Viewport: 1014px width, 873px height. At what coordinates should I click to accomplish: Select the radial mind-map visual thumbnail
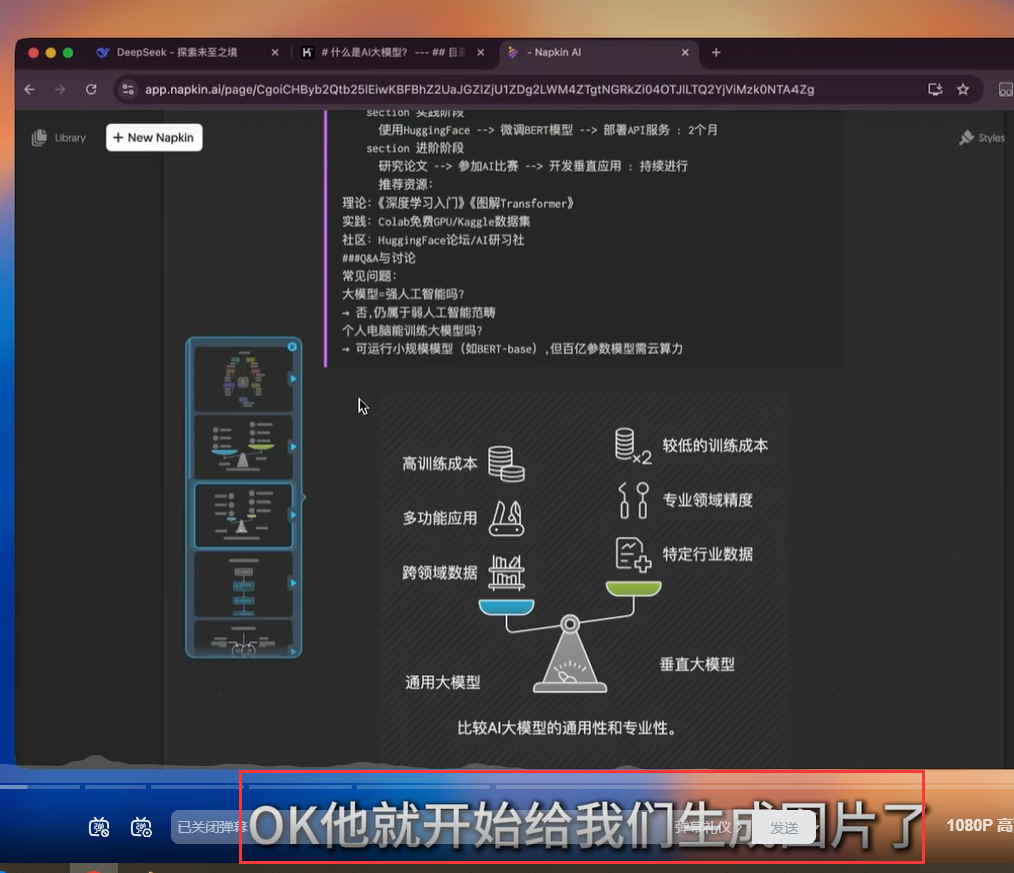[243, 379]
